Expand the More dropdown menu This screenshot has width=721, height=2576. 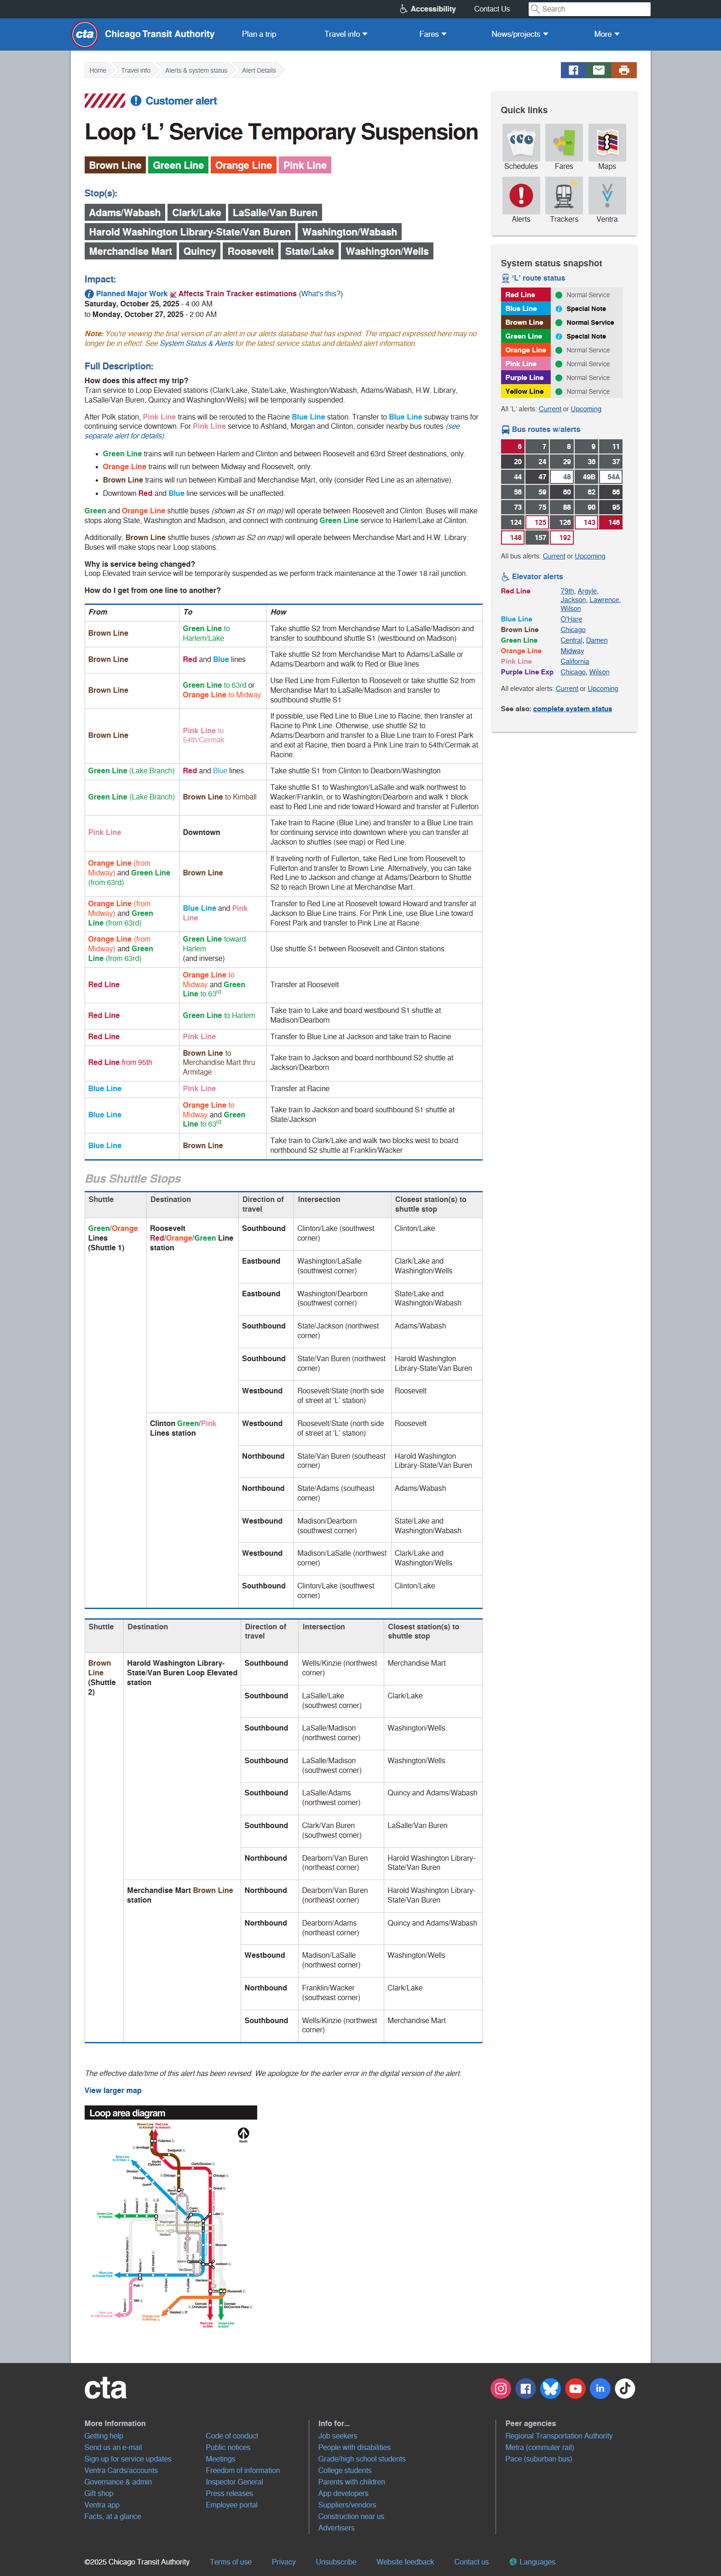(607, 34)
